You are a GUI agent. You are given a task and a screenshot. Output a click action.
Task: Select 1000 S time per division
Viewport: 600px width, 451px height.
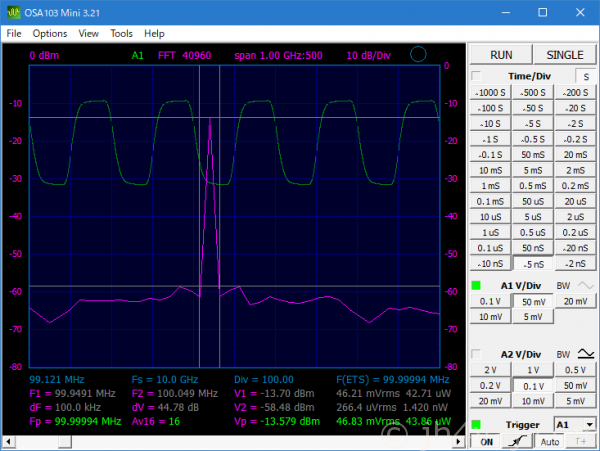tap(491, 93)
